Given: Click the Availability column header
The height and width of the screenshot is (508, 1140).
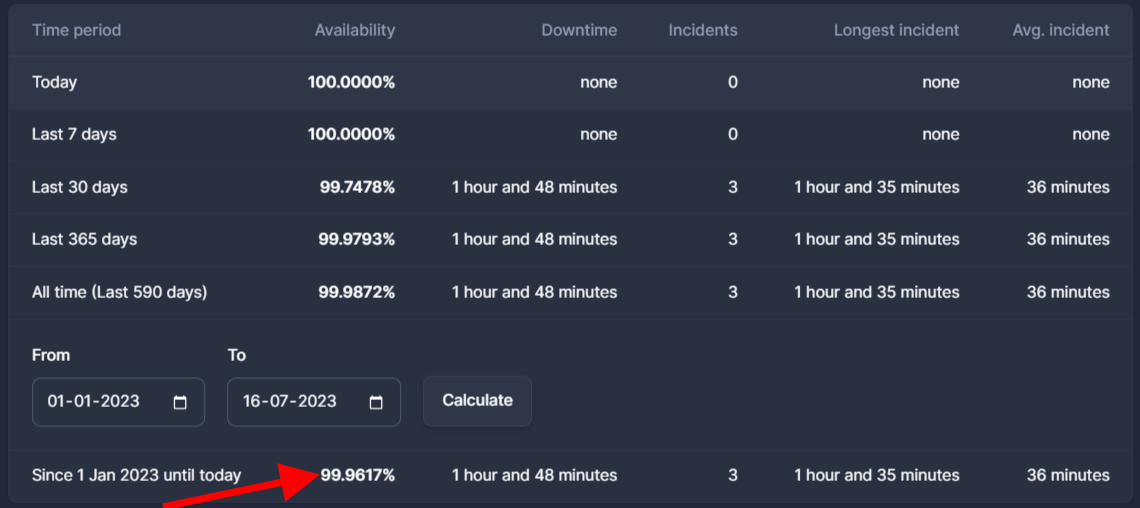Looking at the screenshot, I should click(x=355, y=31).
